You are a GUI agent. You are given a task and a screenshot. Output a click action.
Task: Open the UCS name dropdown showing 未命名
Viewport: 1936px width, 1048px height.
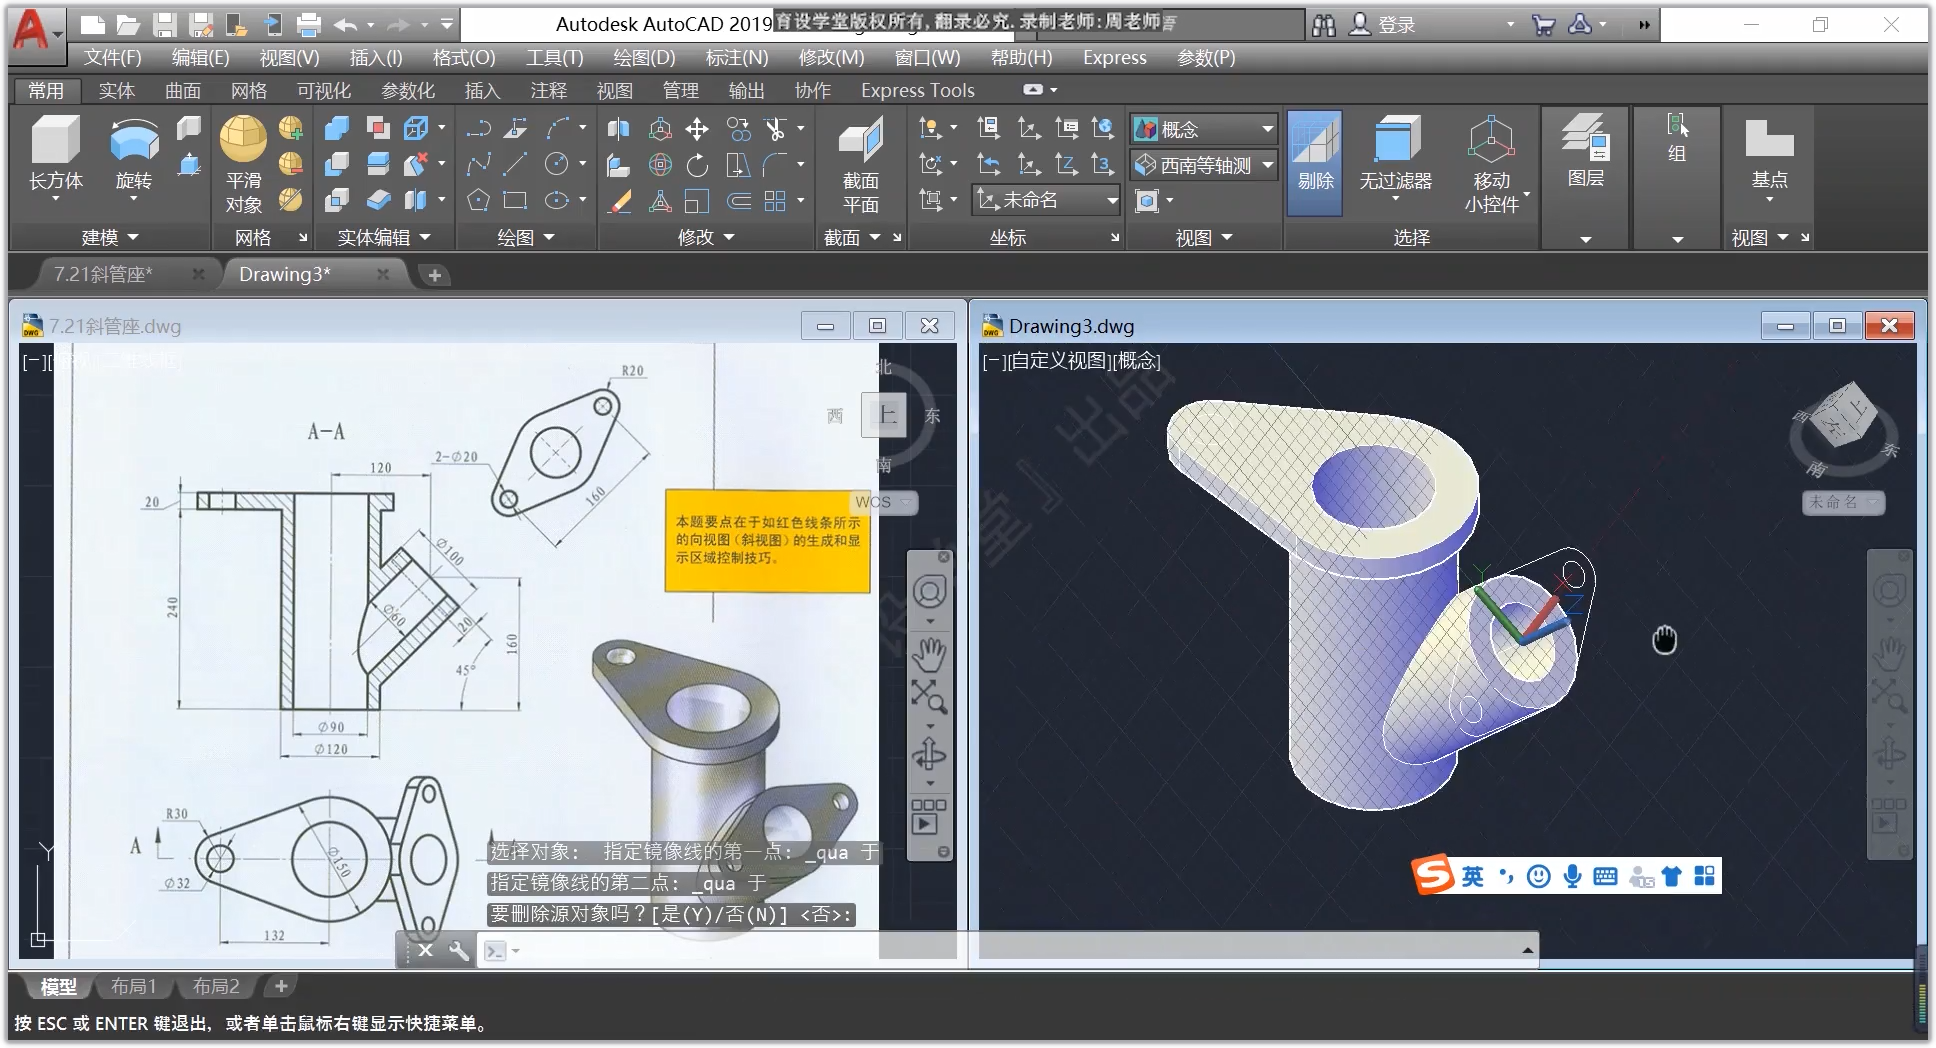1047,200
